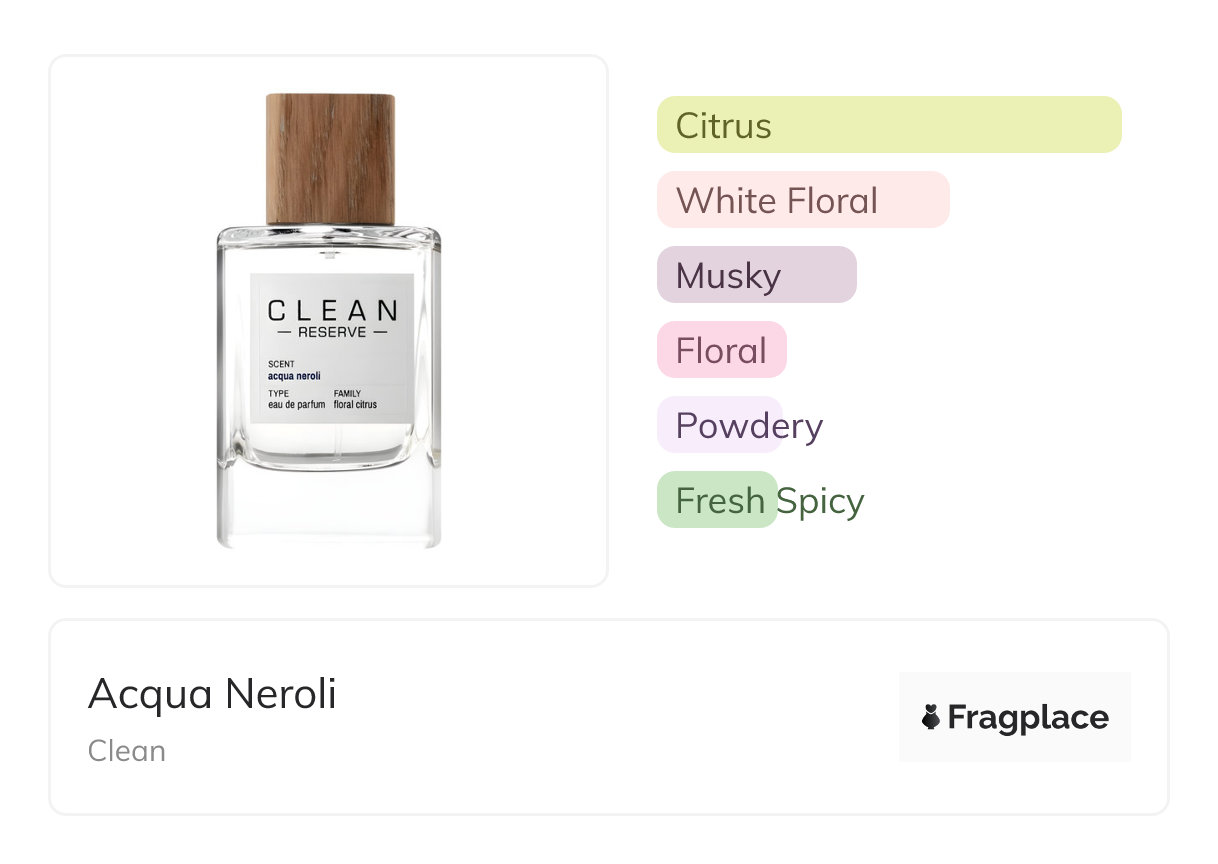Viewport: 1218px width, 864px height.
Task: Select the yellow-green Citrus accord bar
Action: [x=888, y=125]
